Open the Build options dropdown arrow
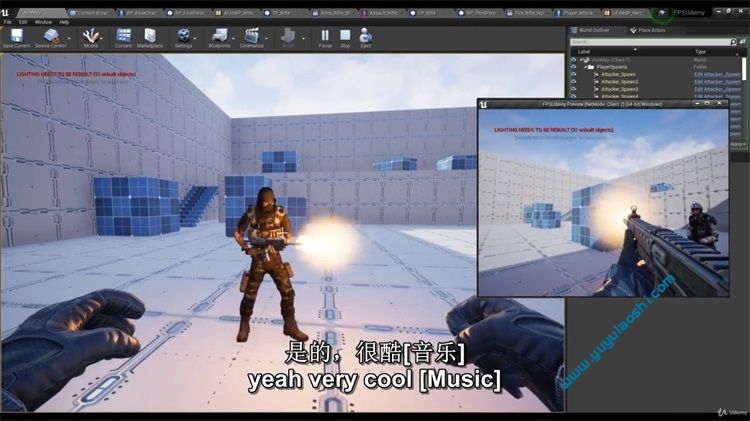Image resolution: width=750 pixels, height=421 pixels. [x=303, y=38]
